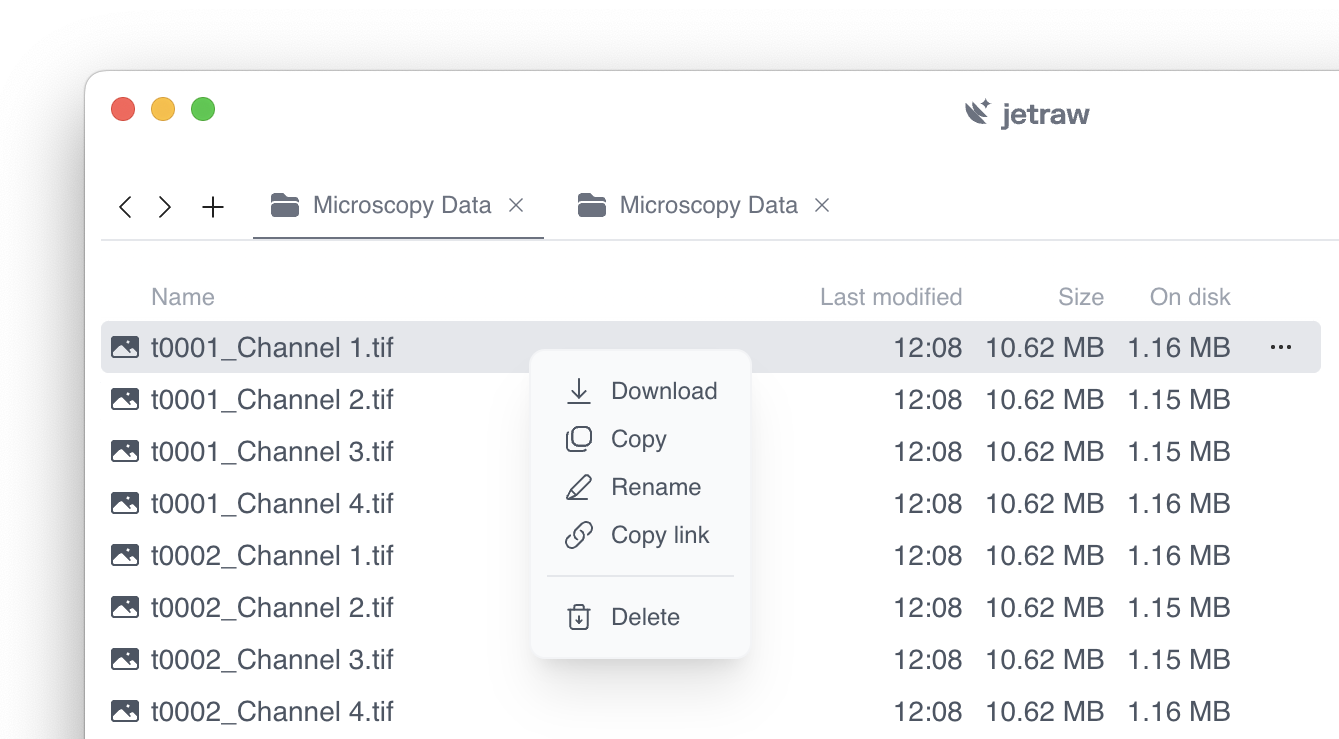Viewport: 1339px width, 739px height.
Task: Click the back navigation arrow
Action: tap(125, 207)
